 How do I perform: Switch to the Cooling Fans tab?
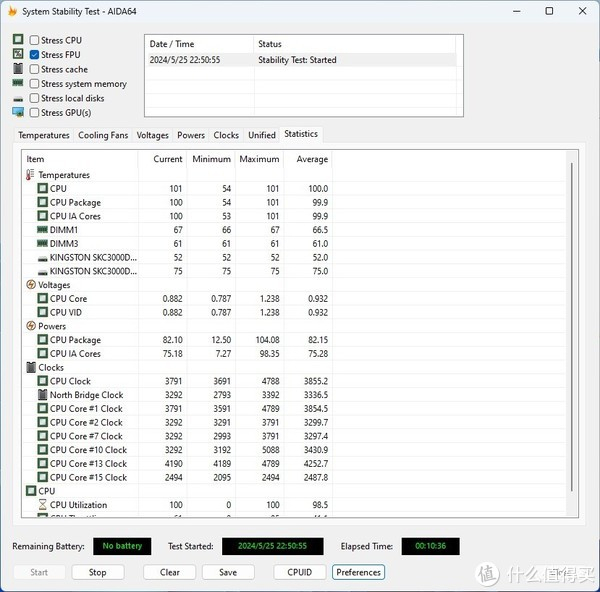tap(103, 135)
